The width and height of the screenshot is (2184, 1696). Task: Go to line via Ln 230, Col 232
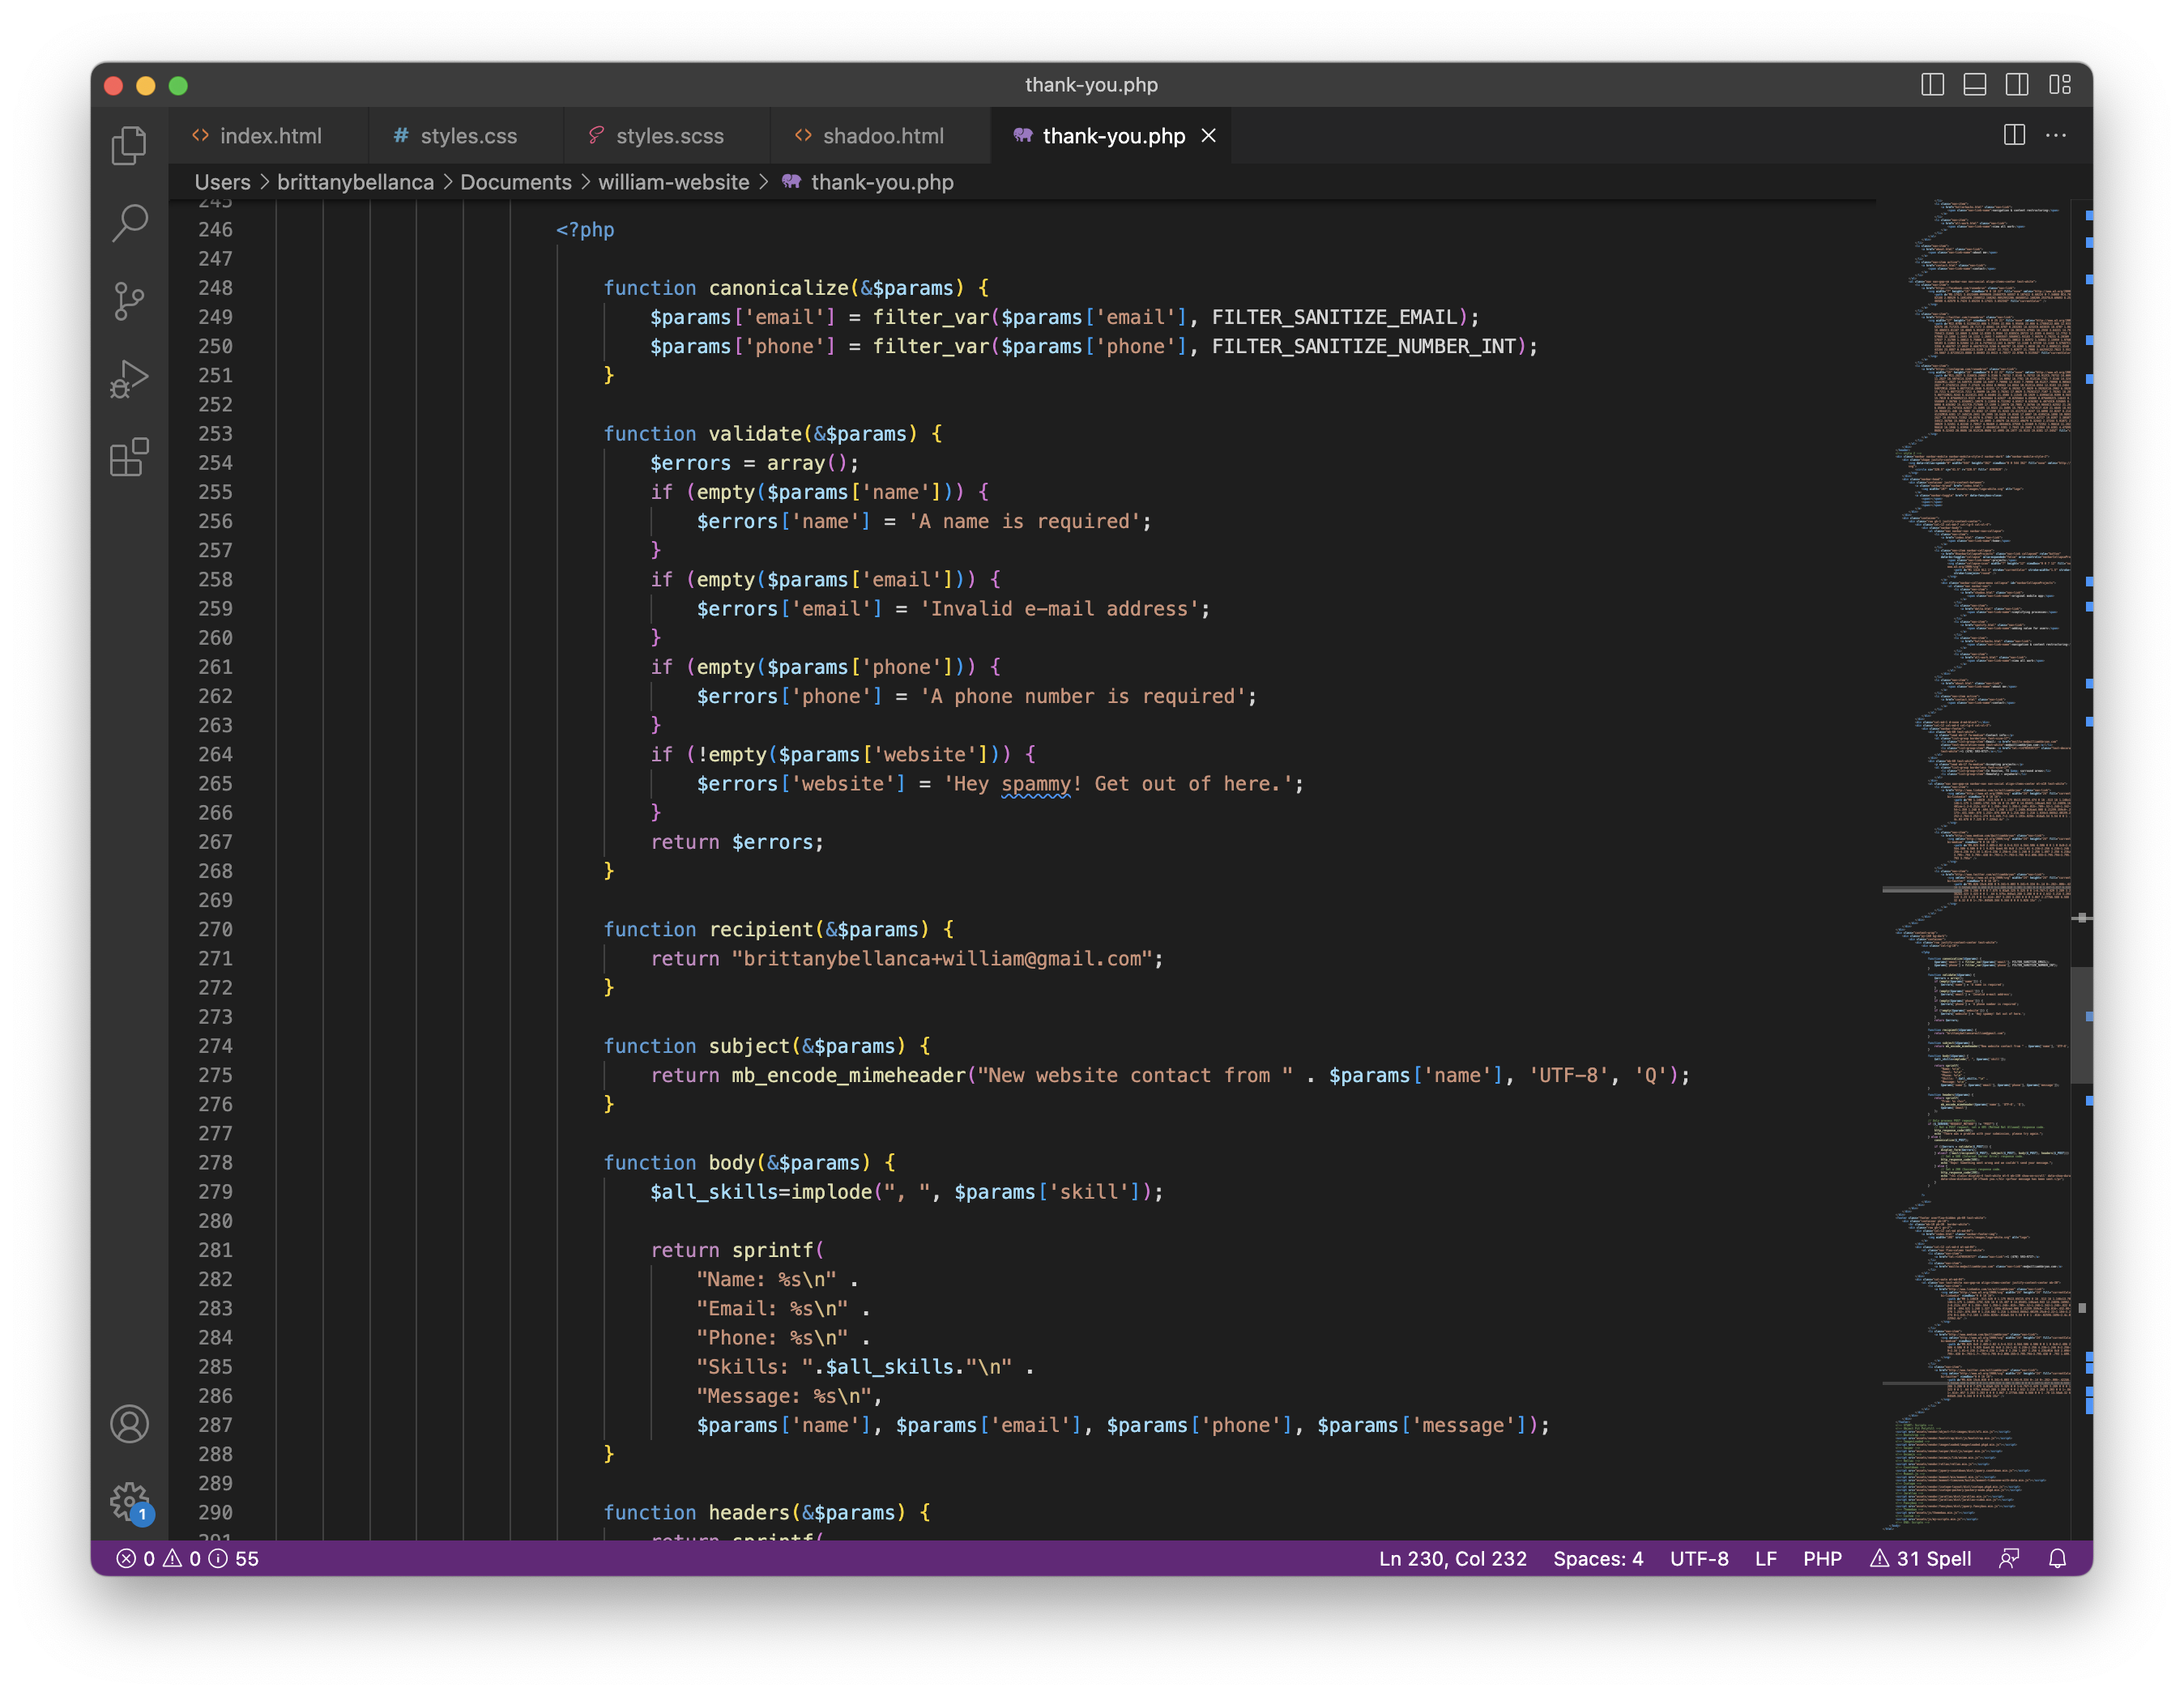[x=1452, y=1558]
